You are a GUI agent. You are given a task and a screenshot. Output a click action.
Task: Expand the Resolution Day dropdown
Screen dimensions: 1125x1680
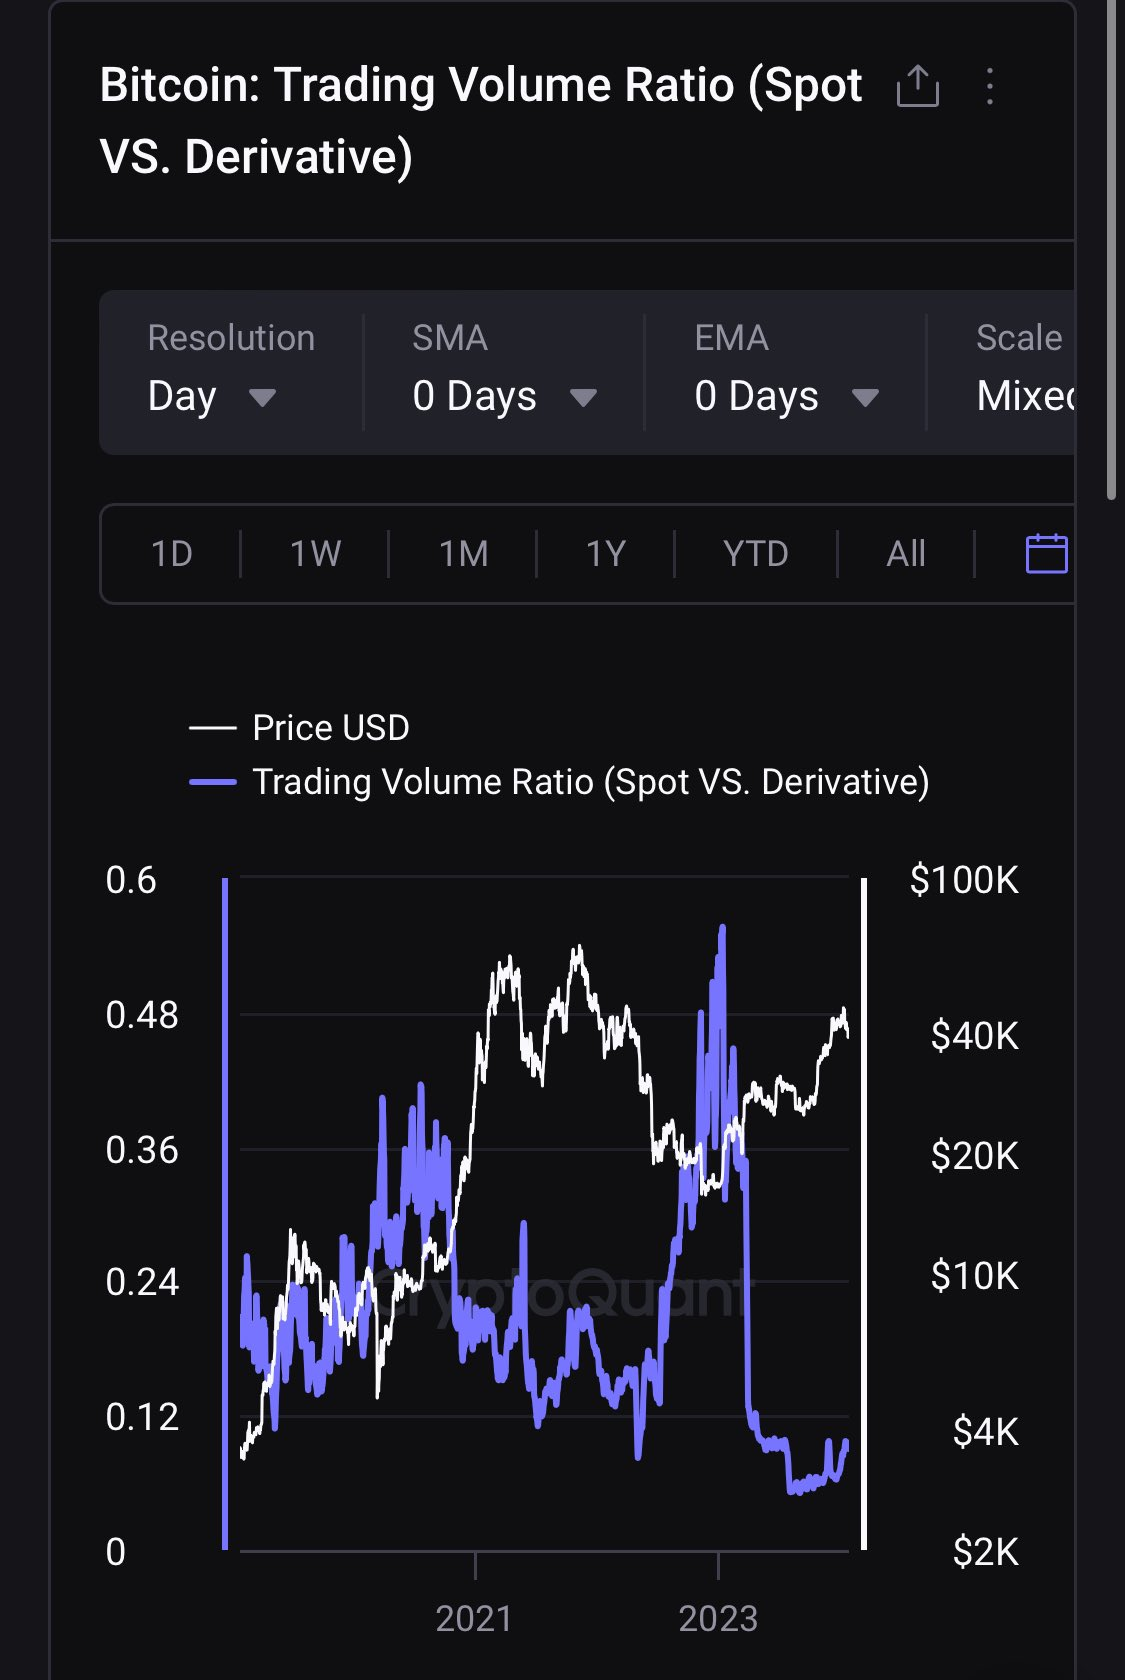[x=212, y=397]
